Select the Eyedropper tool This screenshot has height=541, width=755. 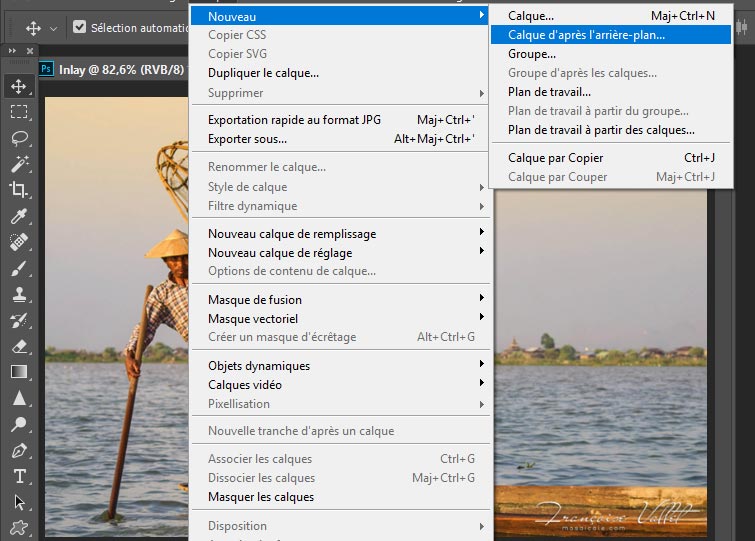pyautogui.click(x=19, y=216)
